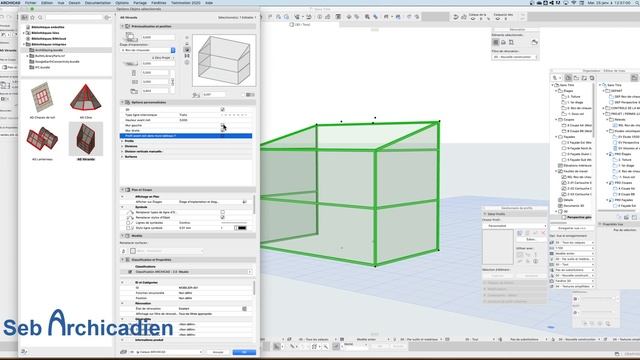Click the chain link icon between dimension fields

[172, 82]
